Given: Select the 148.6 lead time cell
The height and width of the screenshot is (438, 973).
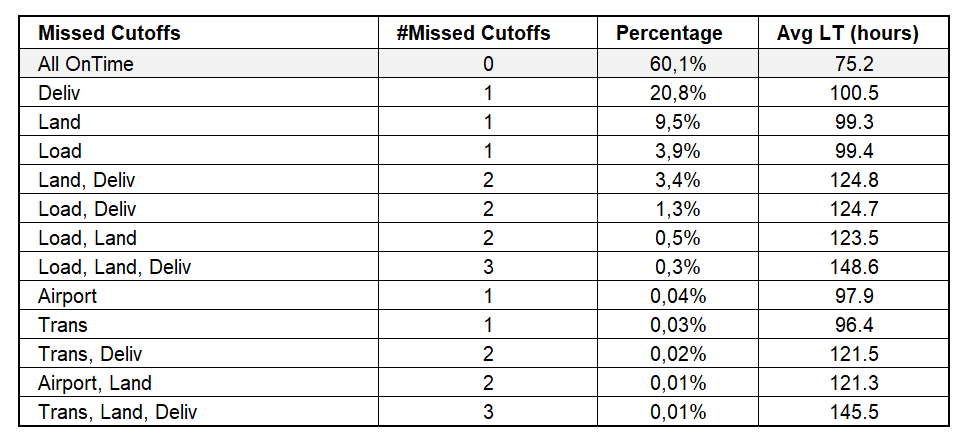Looking at the screenshot, I should click(848, 268).
